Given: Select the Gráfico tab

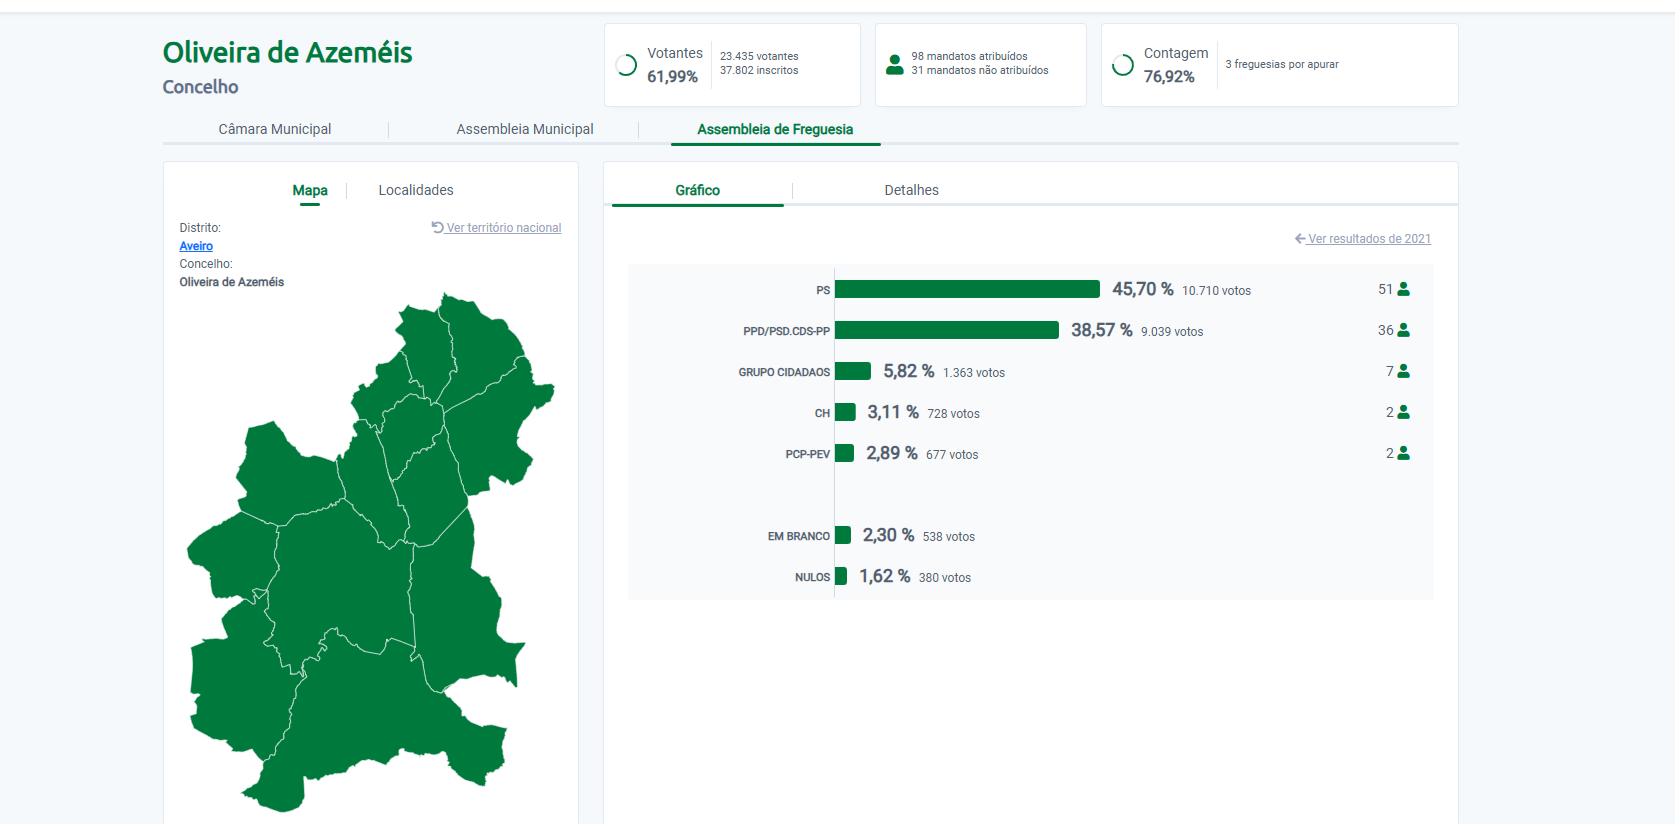Looking at the screenshot, I should [697, 190].
